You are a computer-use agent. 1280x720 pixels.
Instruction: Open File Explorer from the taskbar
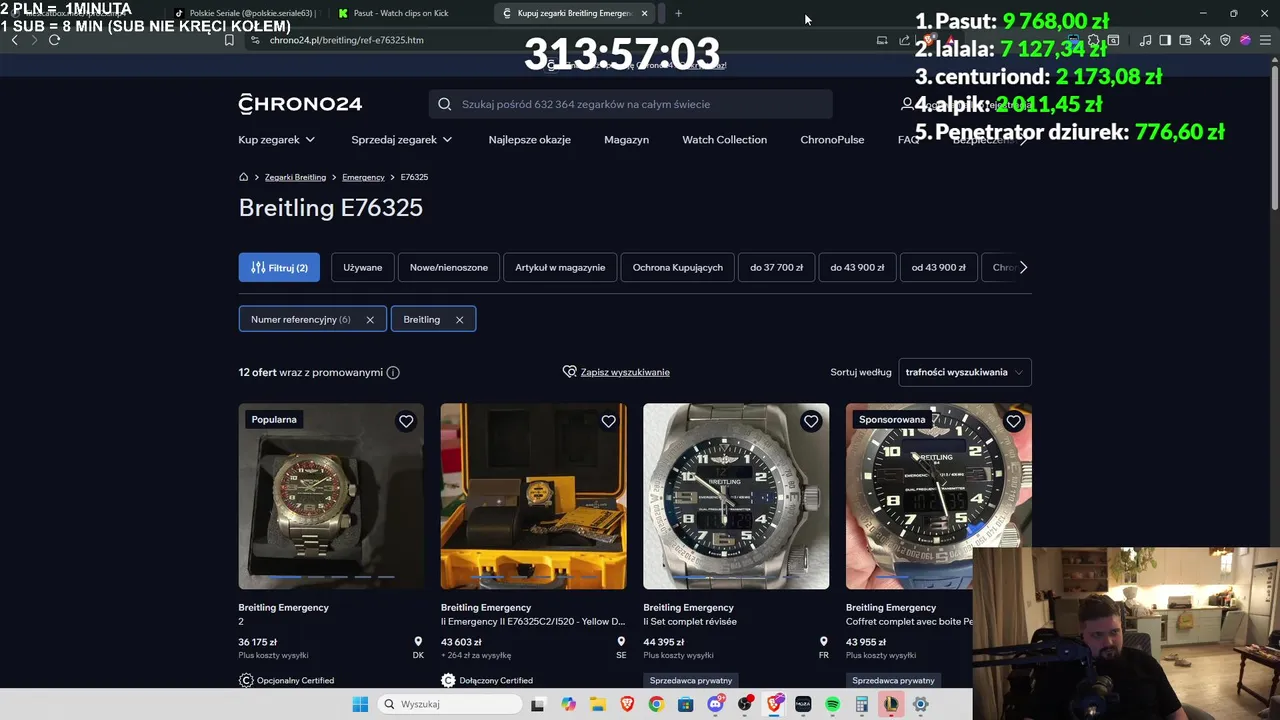coord(597,704)
